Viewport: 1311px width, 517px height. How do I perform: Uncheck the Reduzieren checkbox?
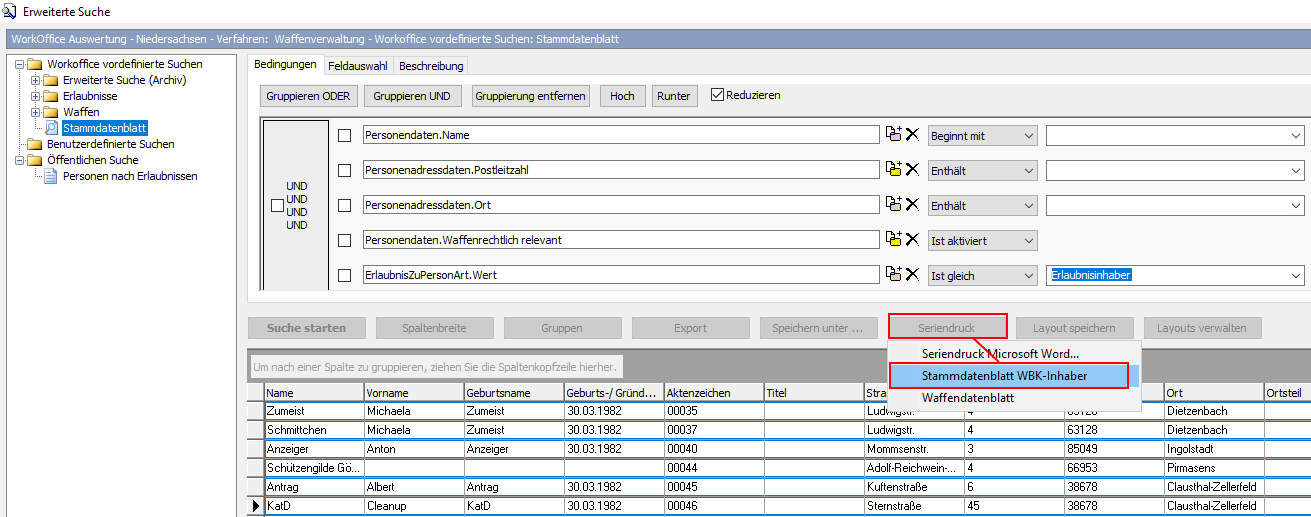[717, 95]
